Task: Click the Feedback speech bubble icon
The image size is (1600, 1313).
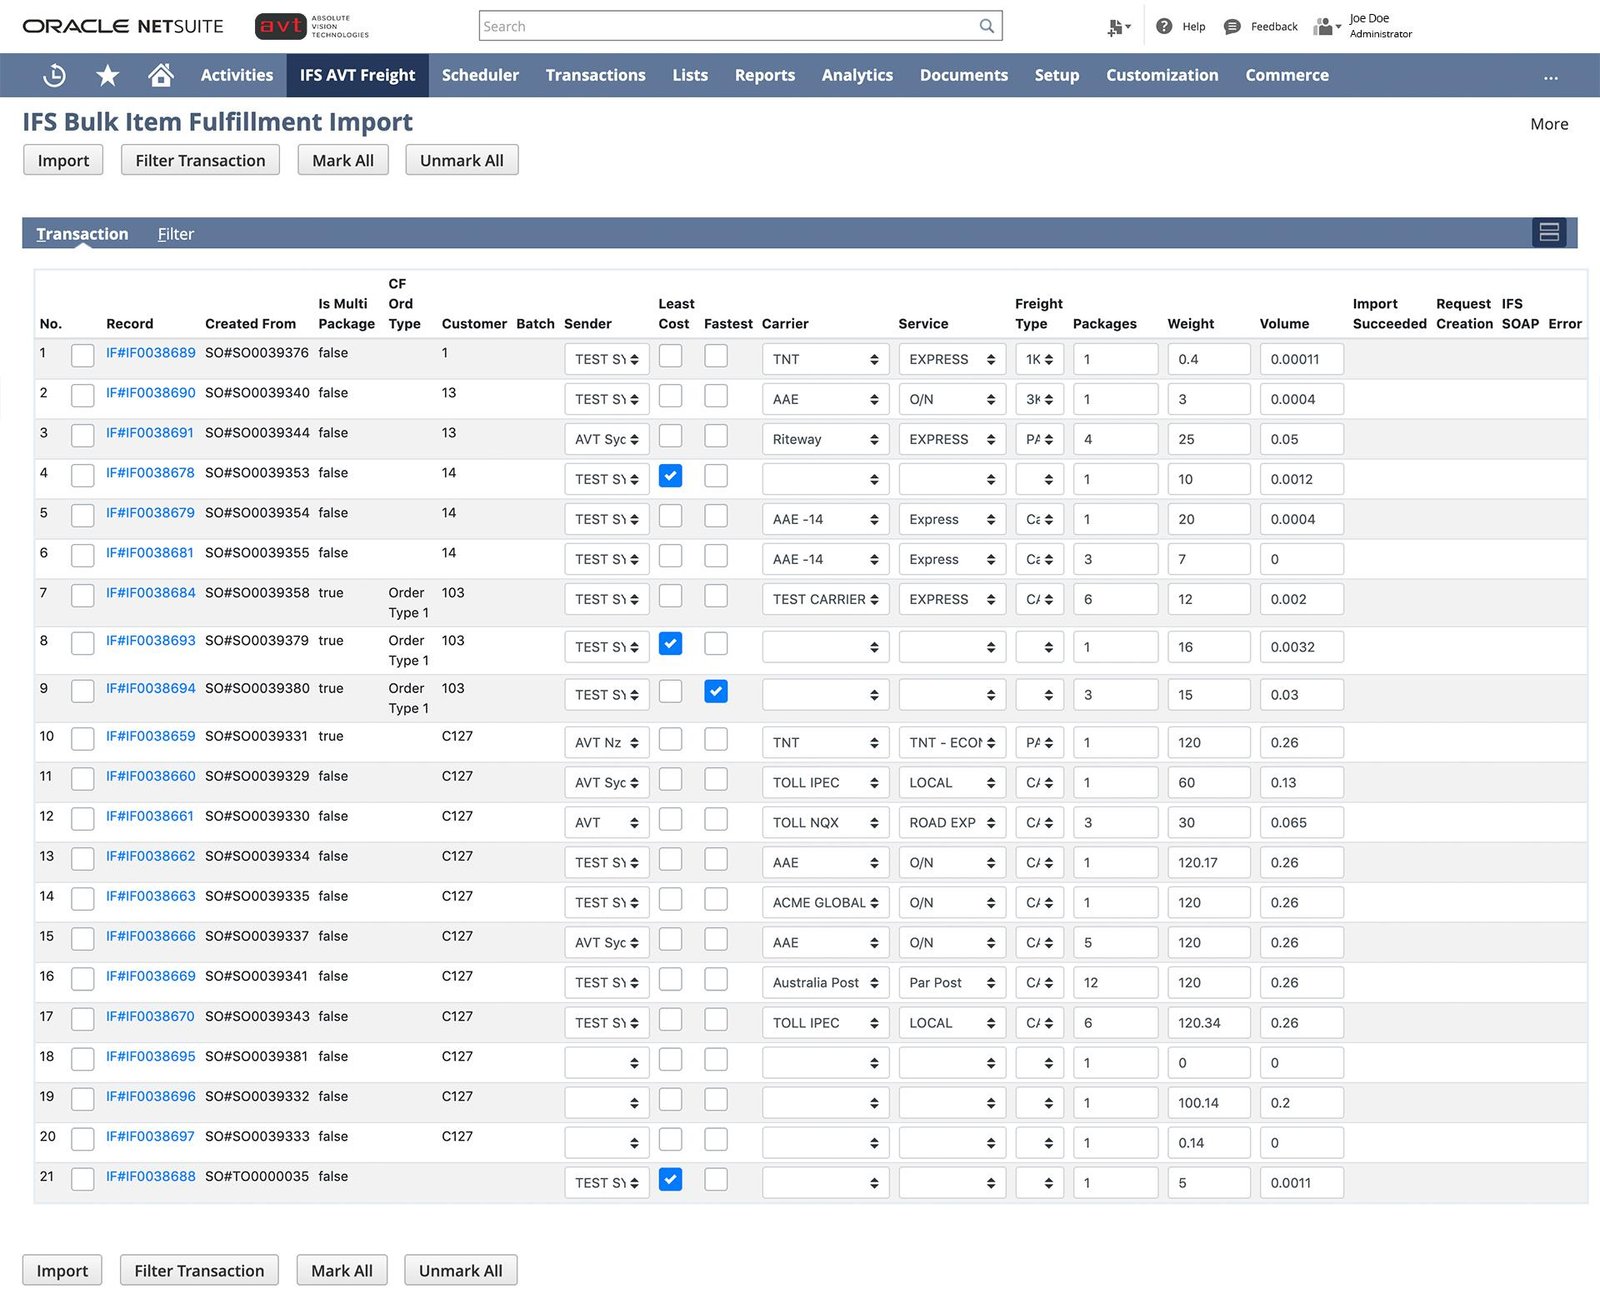Action: point(1232,26)
